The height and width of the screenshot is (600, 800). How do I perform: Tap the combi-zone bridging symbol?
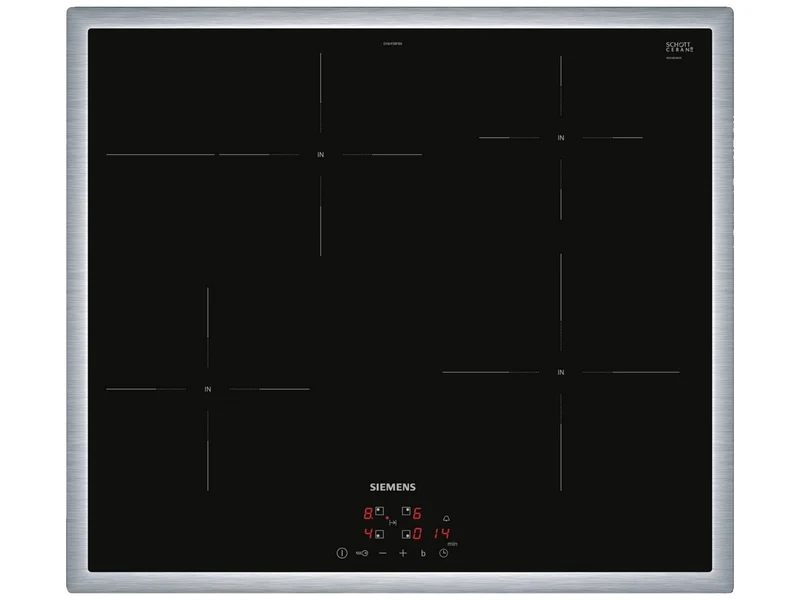(393, 522)
